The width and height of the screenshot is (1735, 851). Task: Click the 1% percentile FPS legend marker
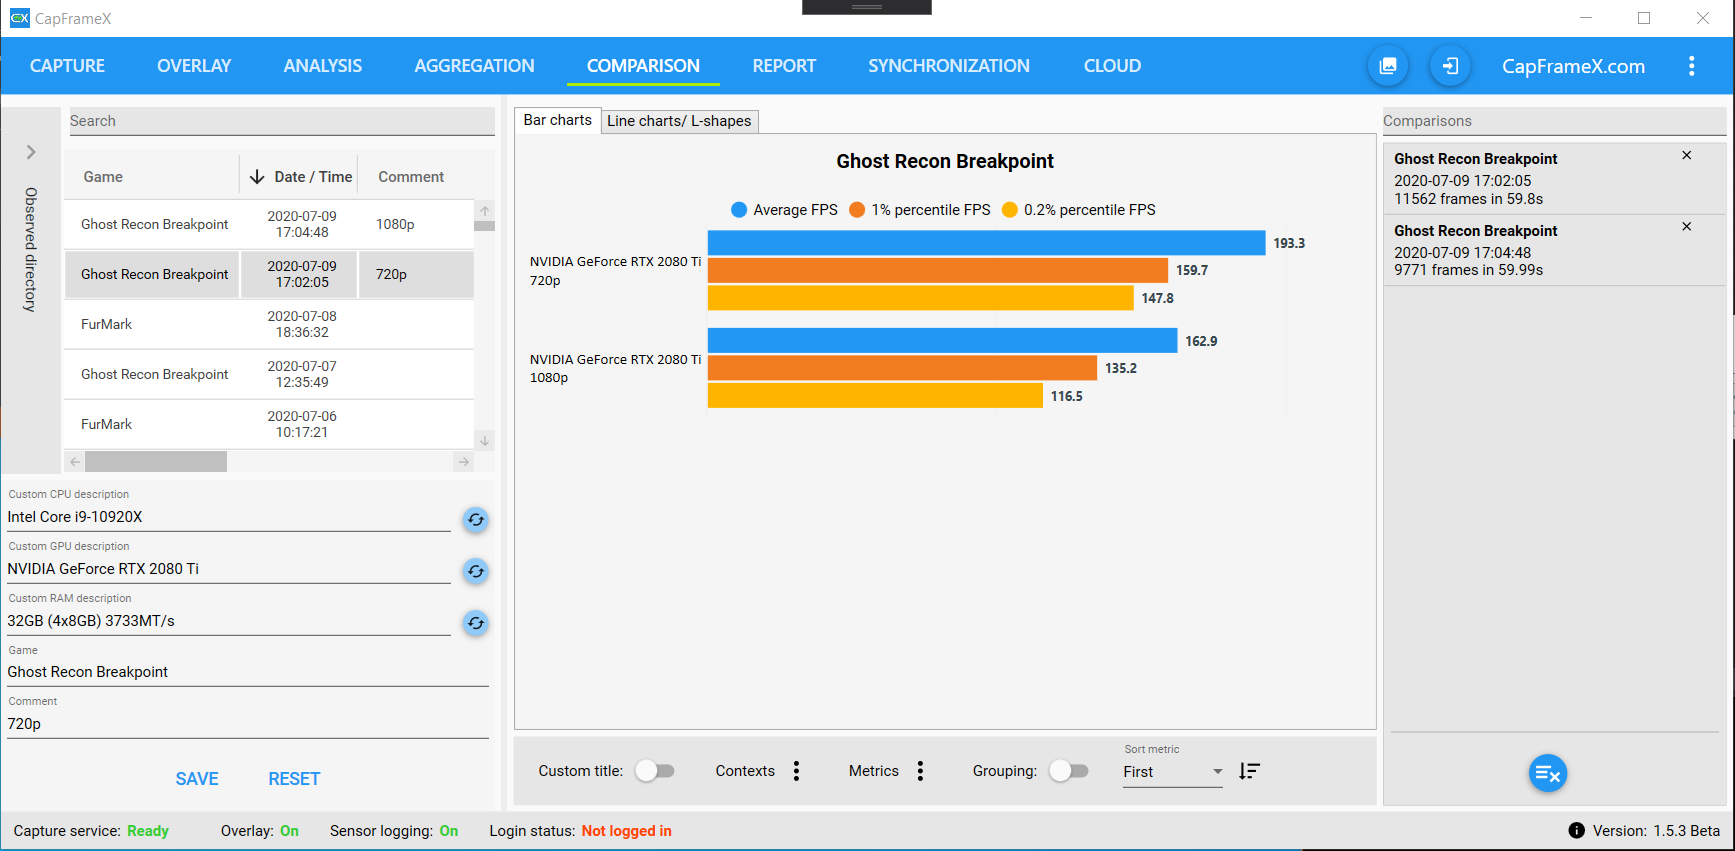(857, 210)
